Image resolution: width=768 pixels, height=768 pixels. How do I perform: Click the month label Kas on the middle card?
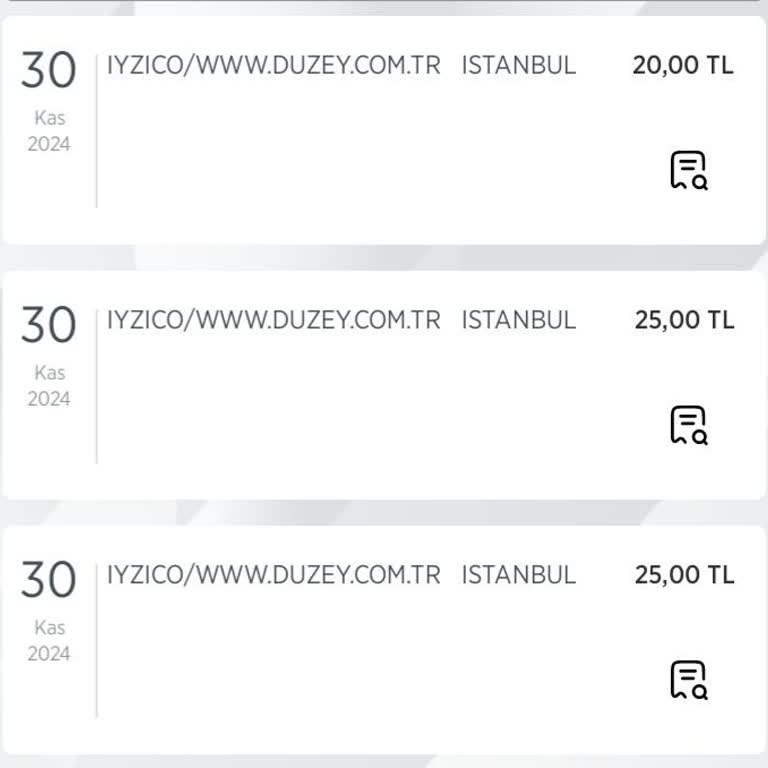pyautogui.click(x=49, y=373)
